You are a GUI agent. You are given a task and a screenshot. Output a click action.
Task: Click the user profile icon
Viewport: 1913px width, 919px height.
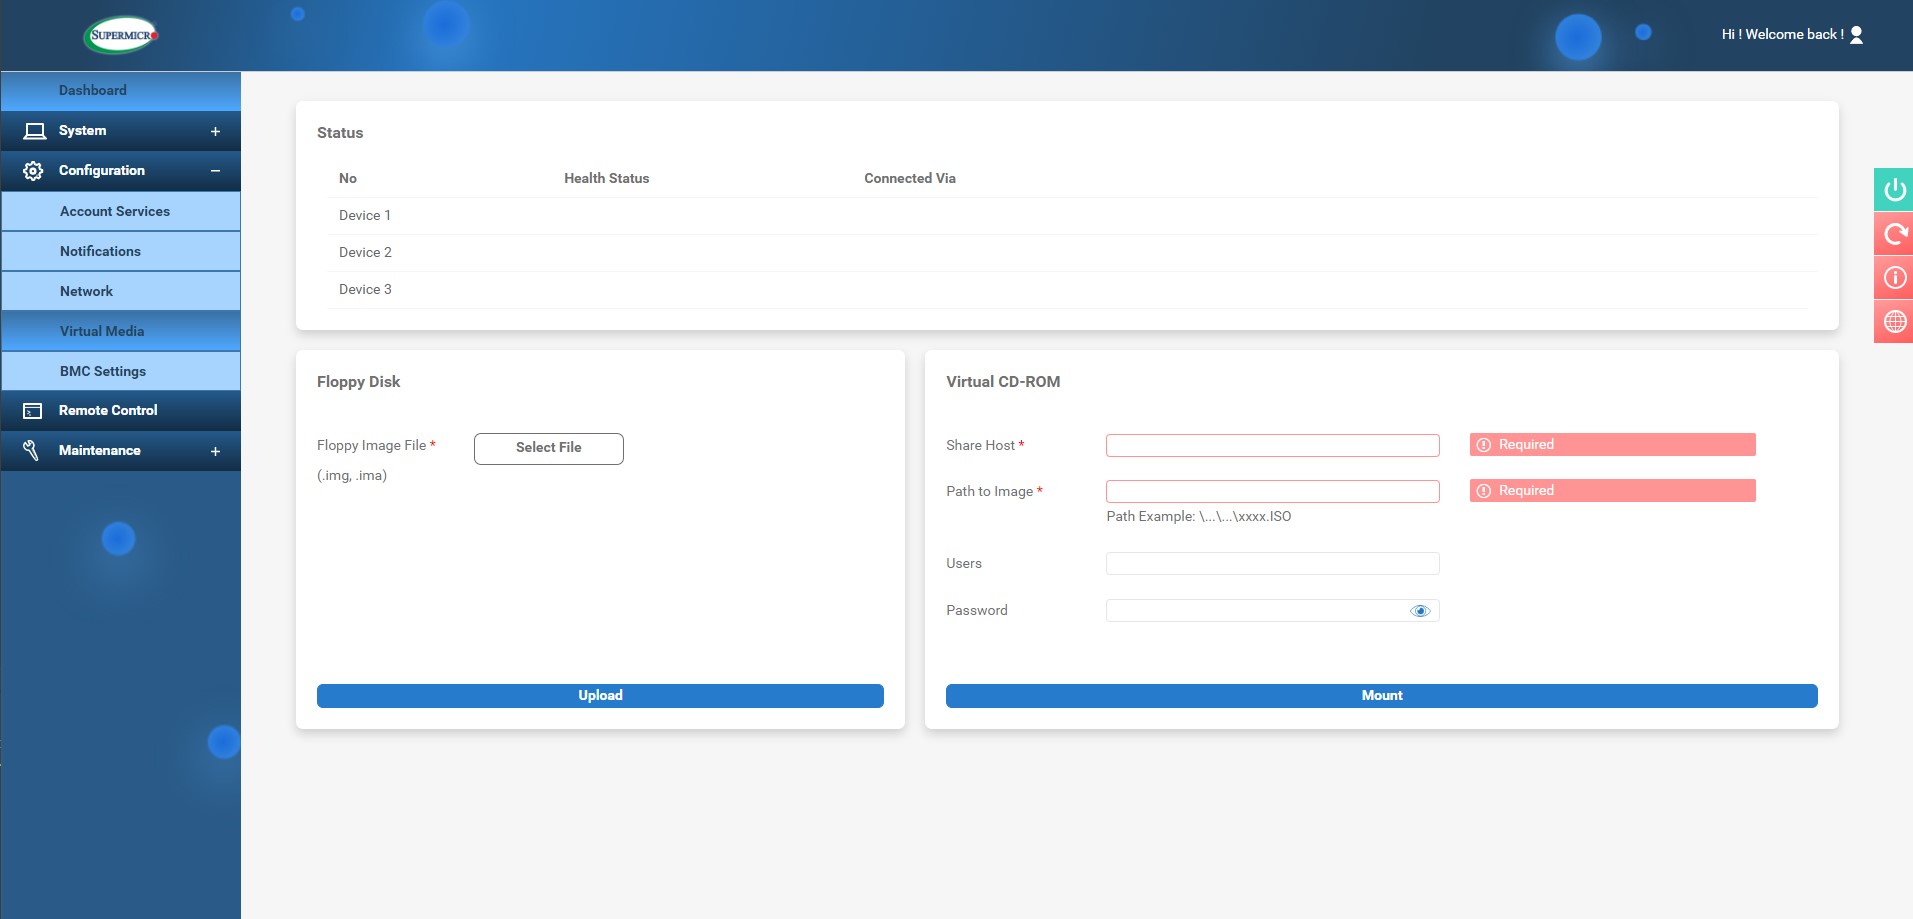[x=1856, y=35]
